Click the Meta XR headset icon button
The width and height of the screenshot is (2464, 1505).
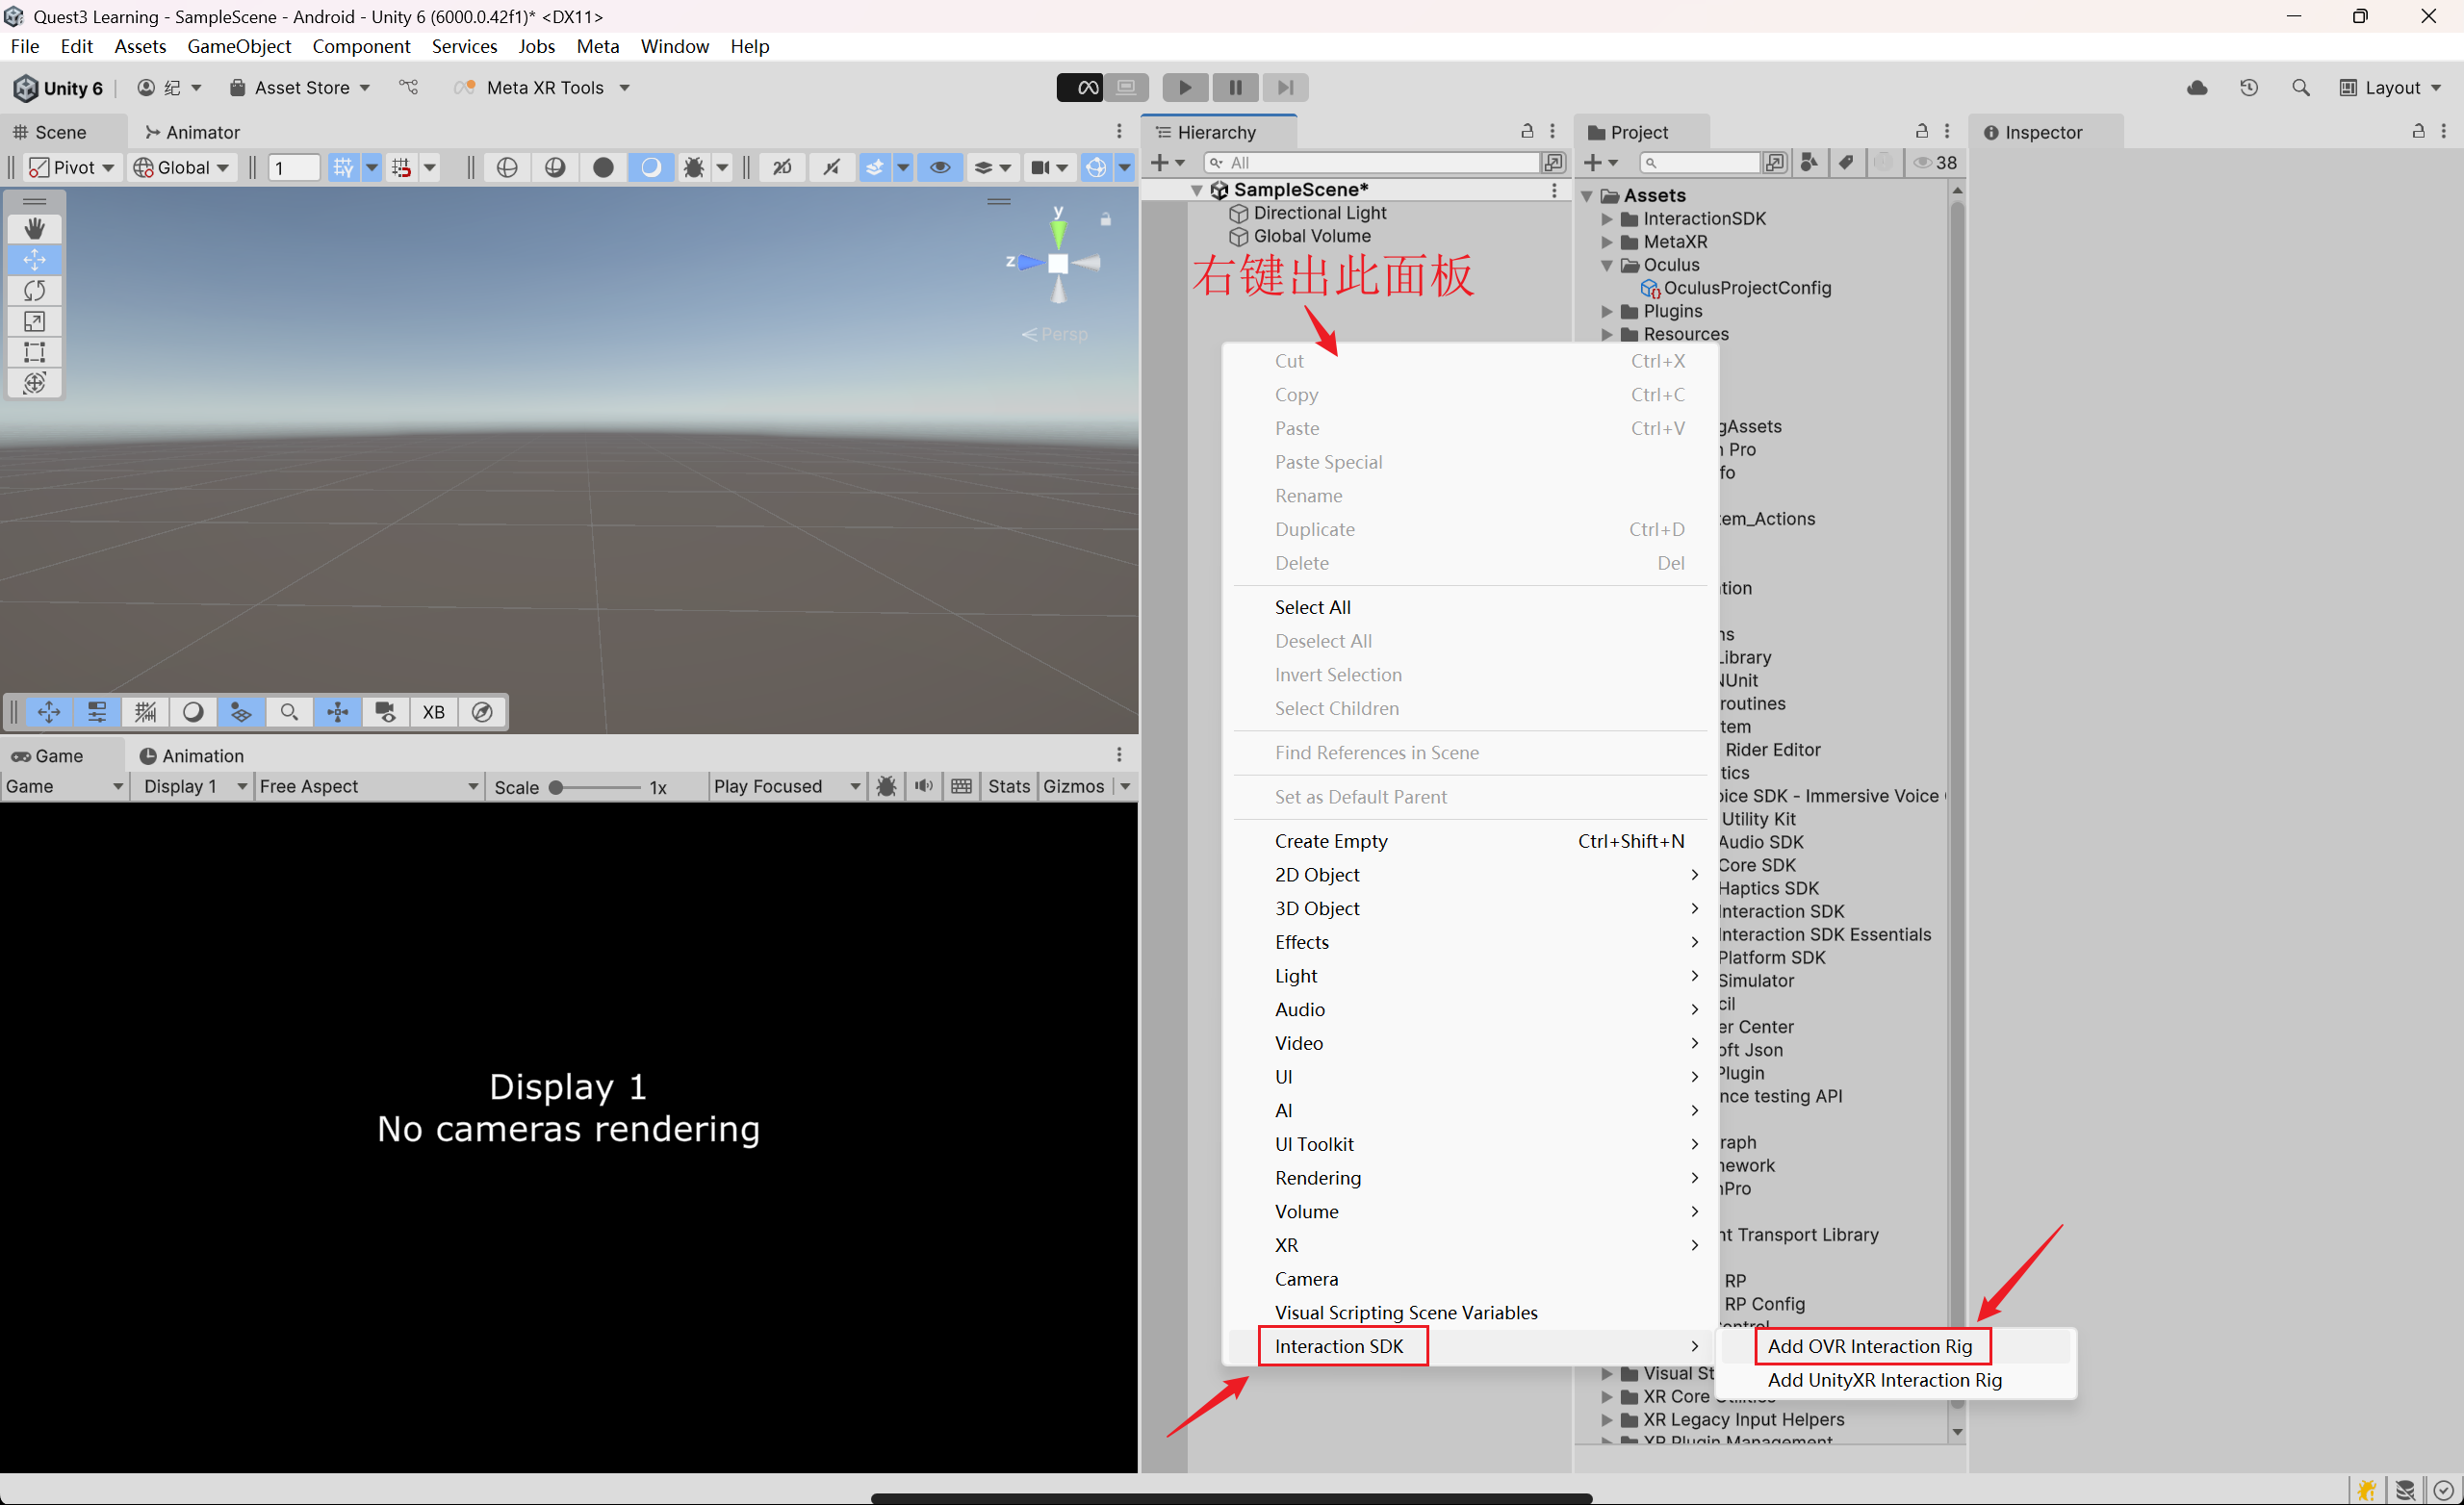tap(1080, 88)
